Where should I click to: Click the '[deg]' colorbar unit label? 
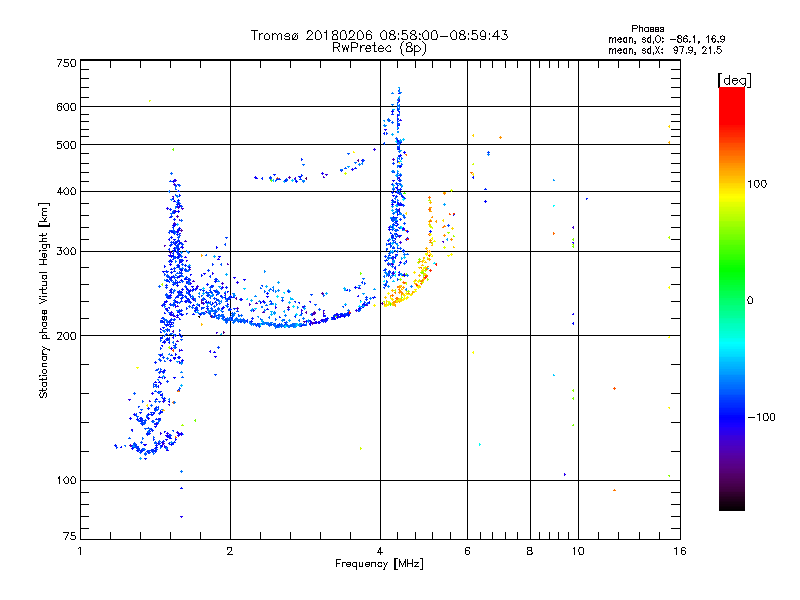[x=734, y=80]
